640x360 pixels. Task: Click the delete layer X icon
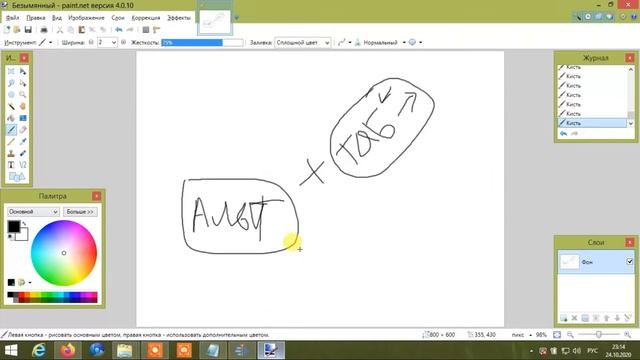(574, 318)
